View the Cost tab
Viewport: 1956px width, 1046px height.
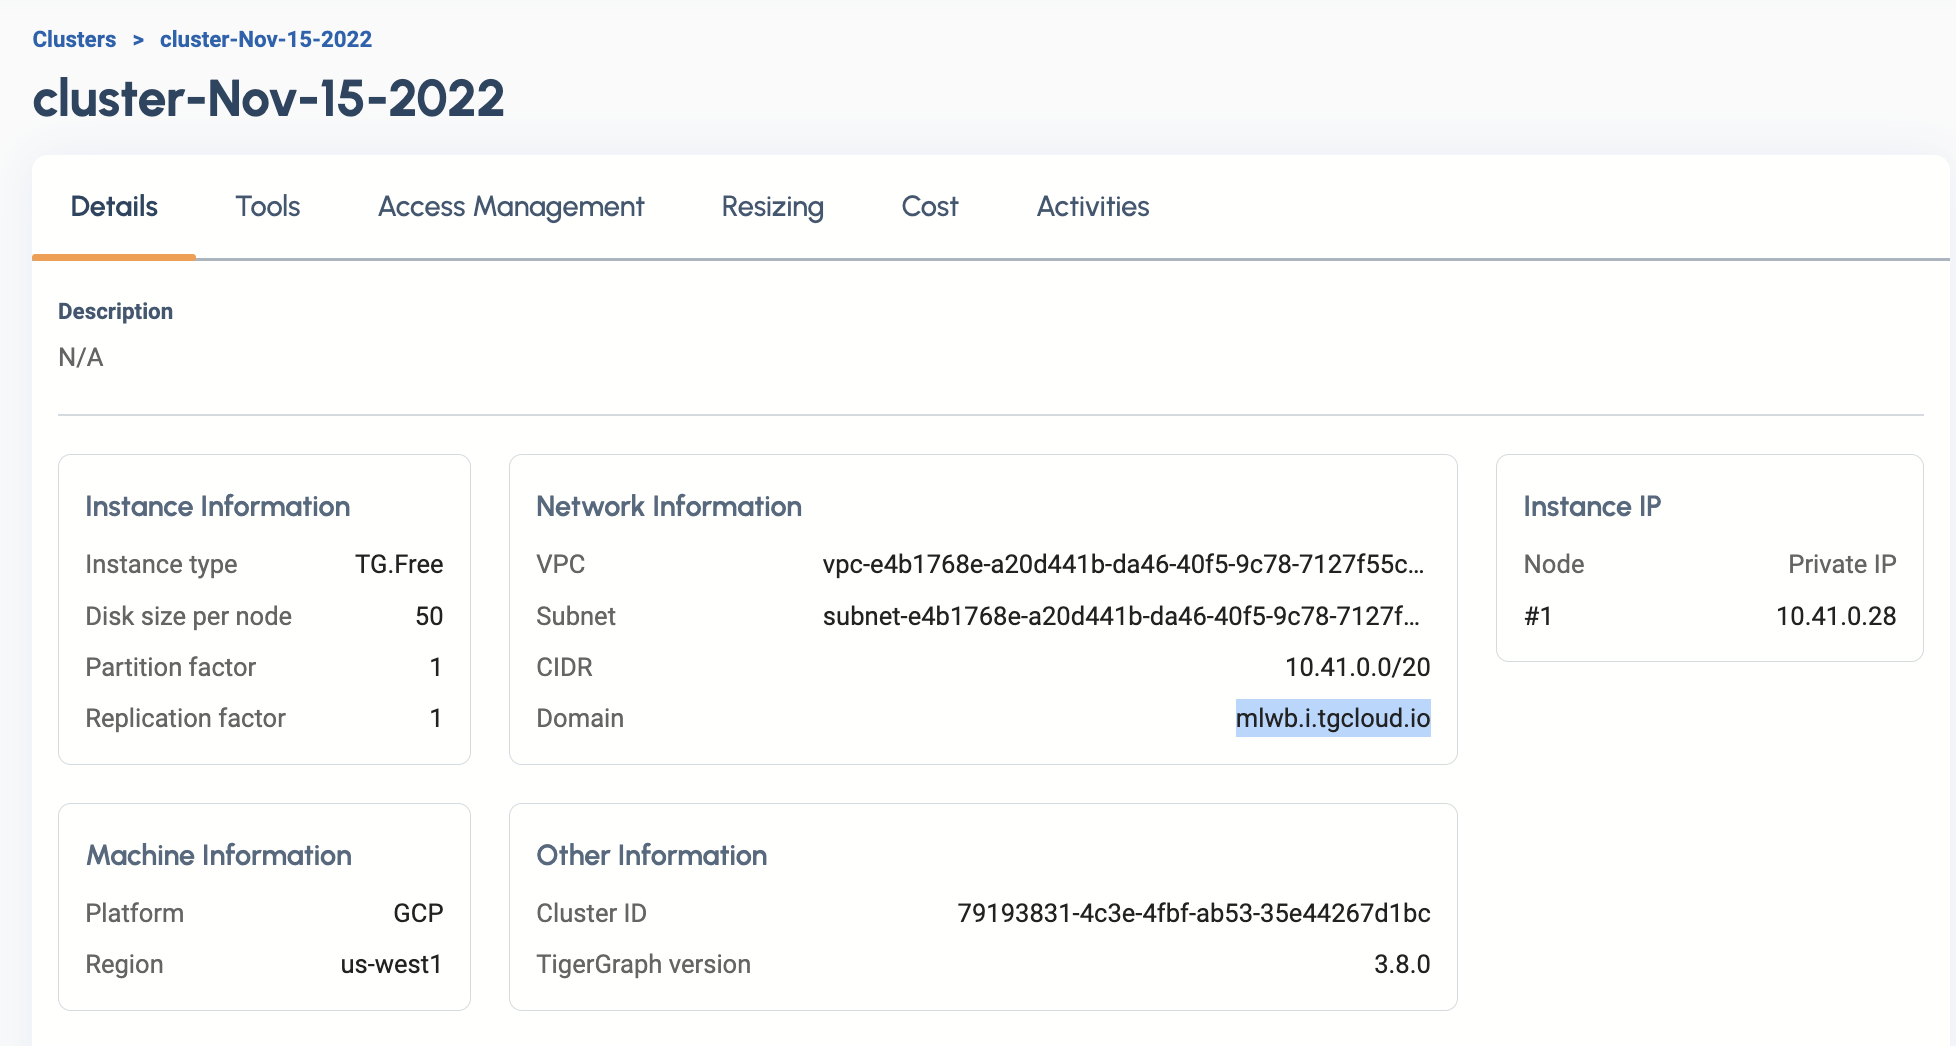929,207
